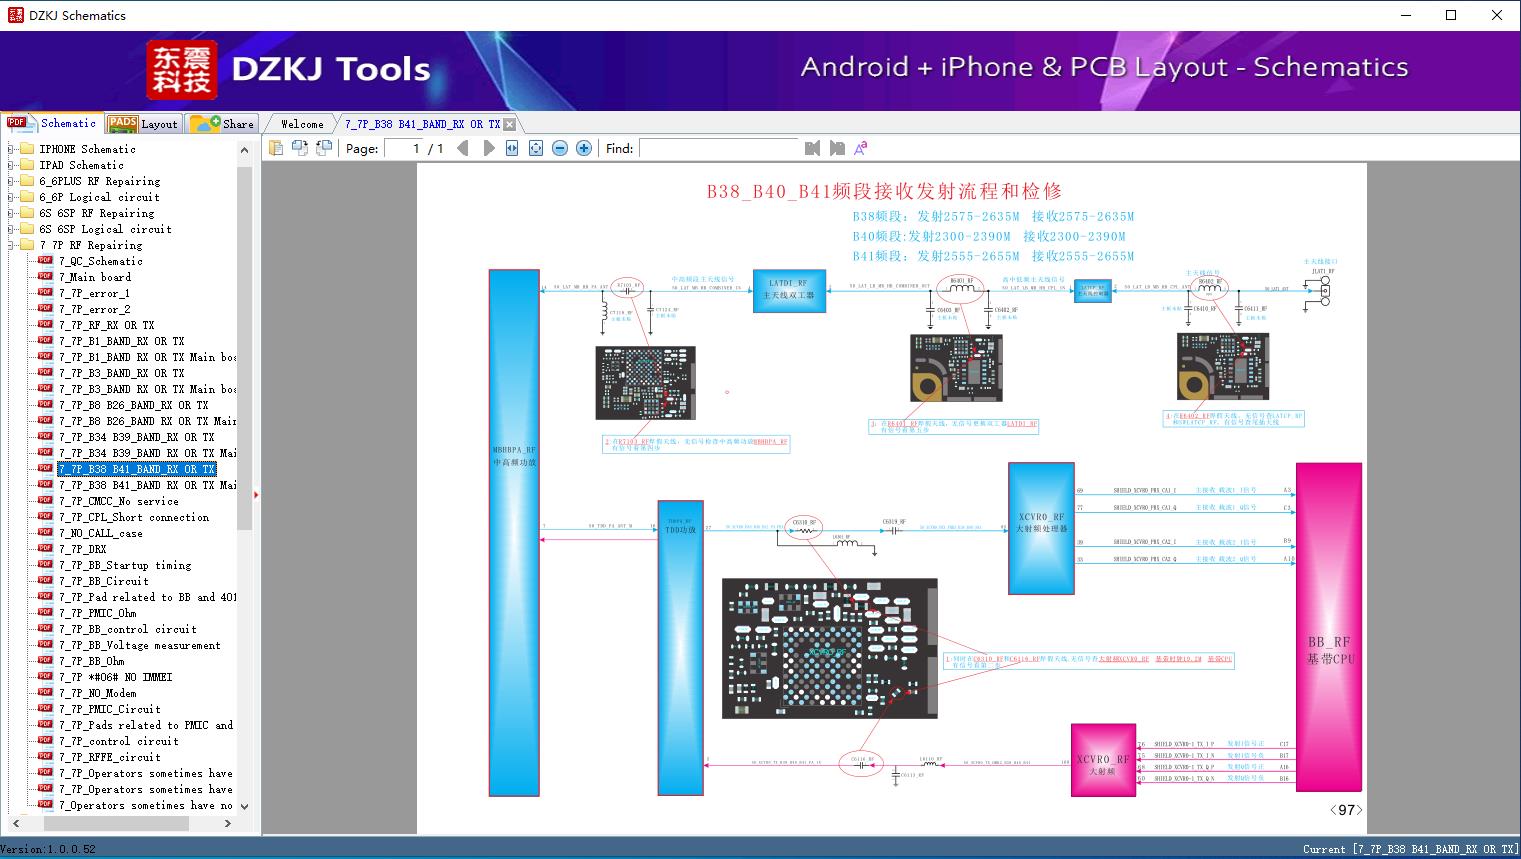Screen dimensions: 1521x859
Task: Click the PDF icon beside 7_7P_RFFE_circuit
Action: [45, 757]
